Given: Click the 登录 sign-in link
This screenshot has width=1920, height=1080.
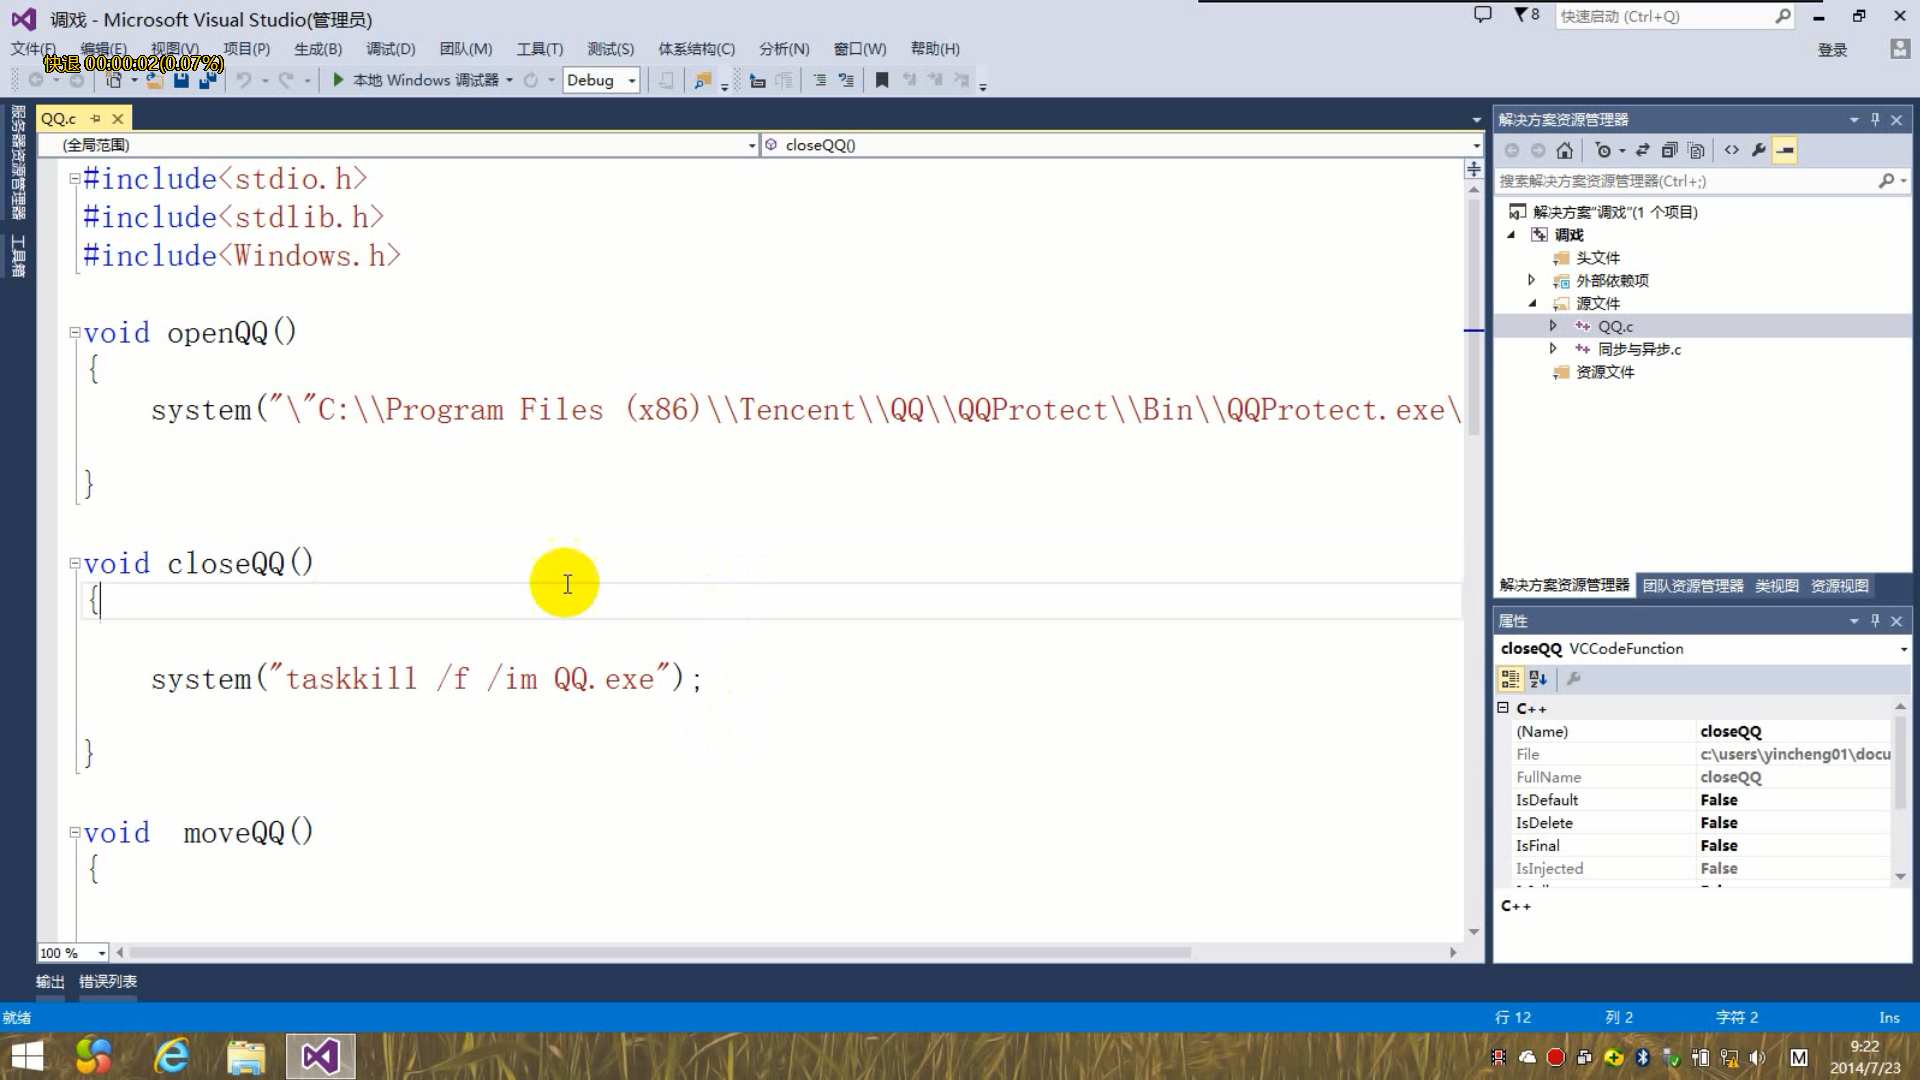Looking at the screenshot, I should tap(1832, 49).
